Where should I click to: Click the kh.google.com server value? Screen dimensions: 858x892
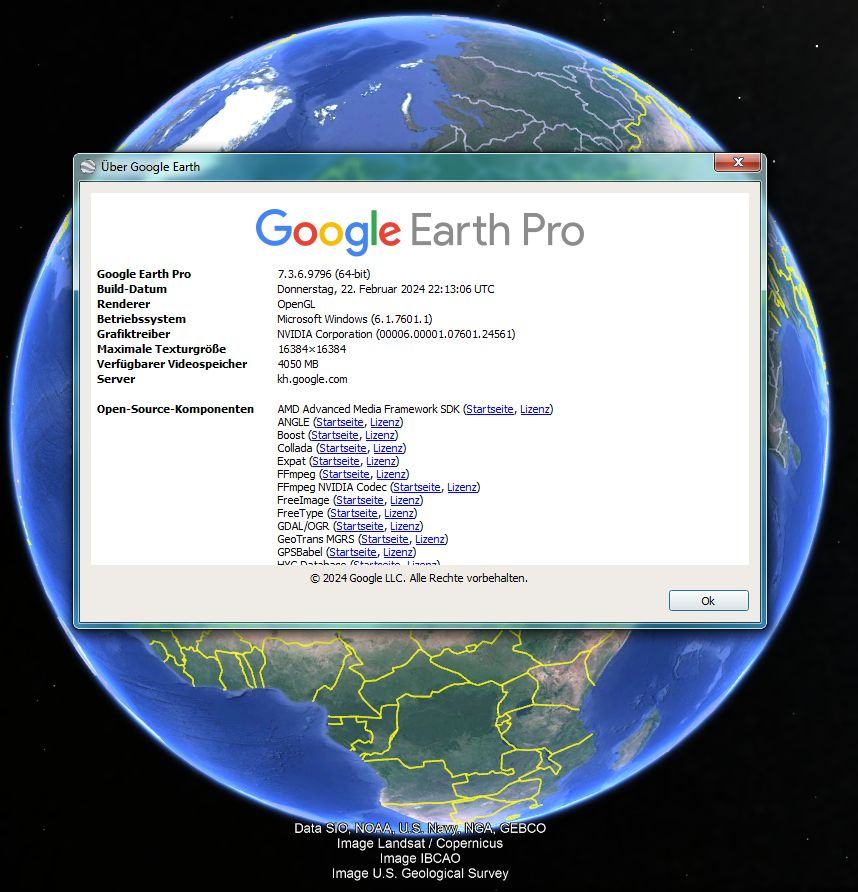(312, 379)
